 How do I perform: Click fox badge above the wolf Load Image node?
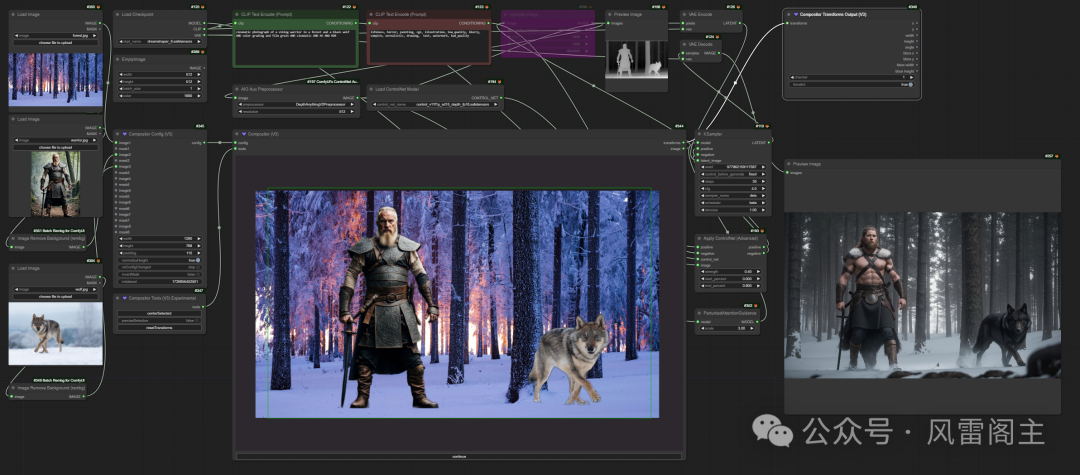pos(99,261)
